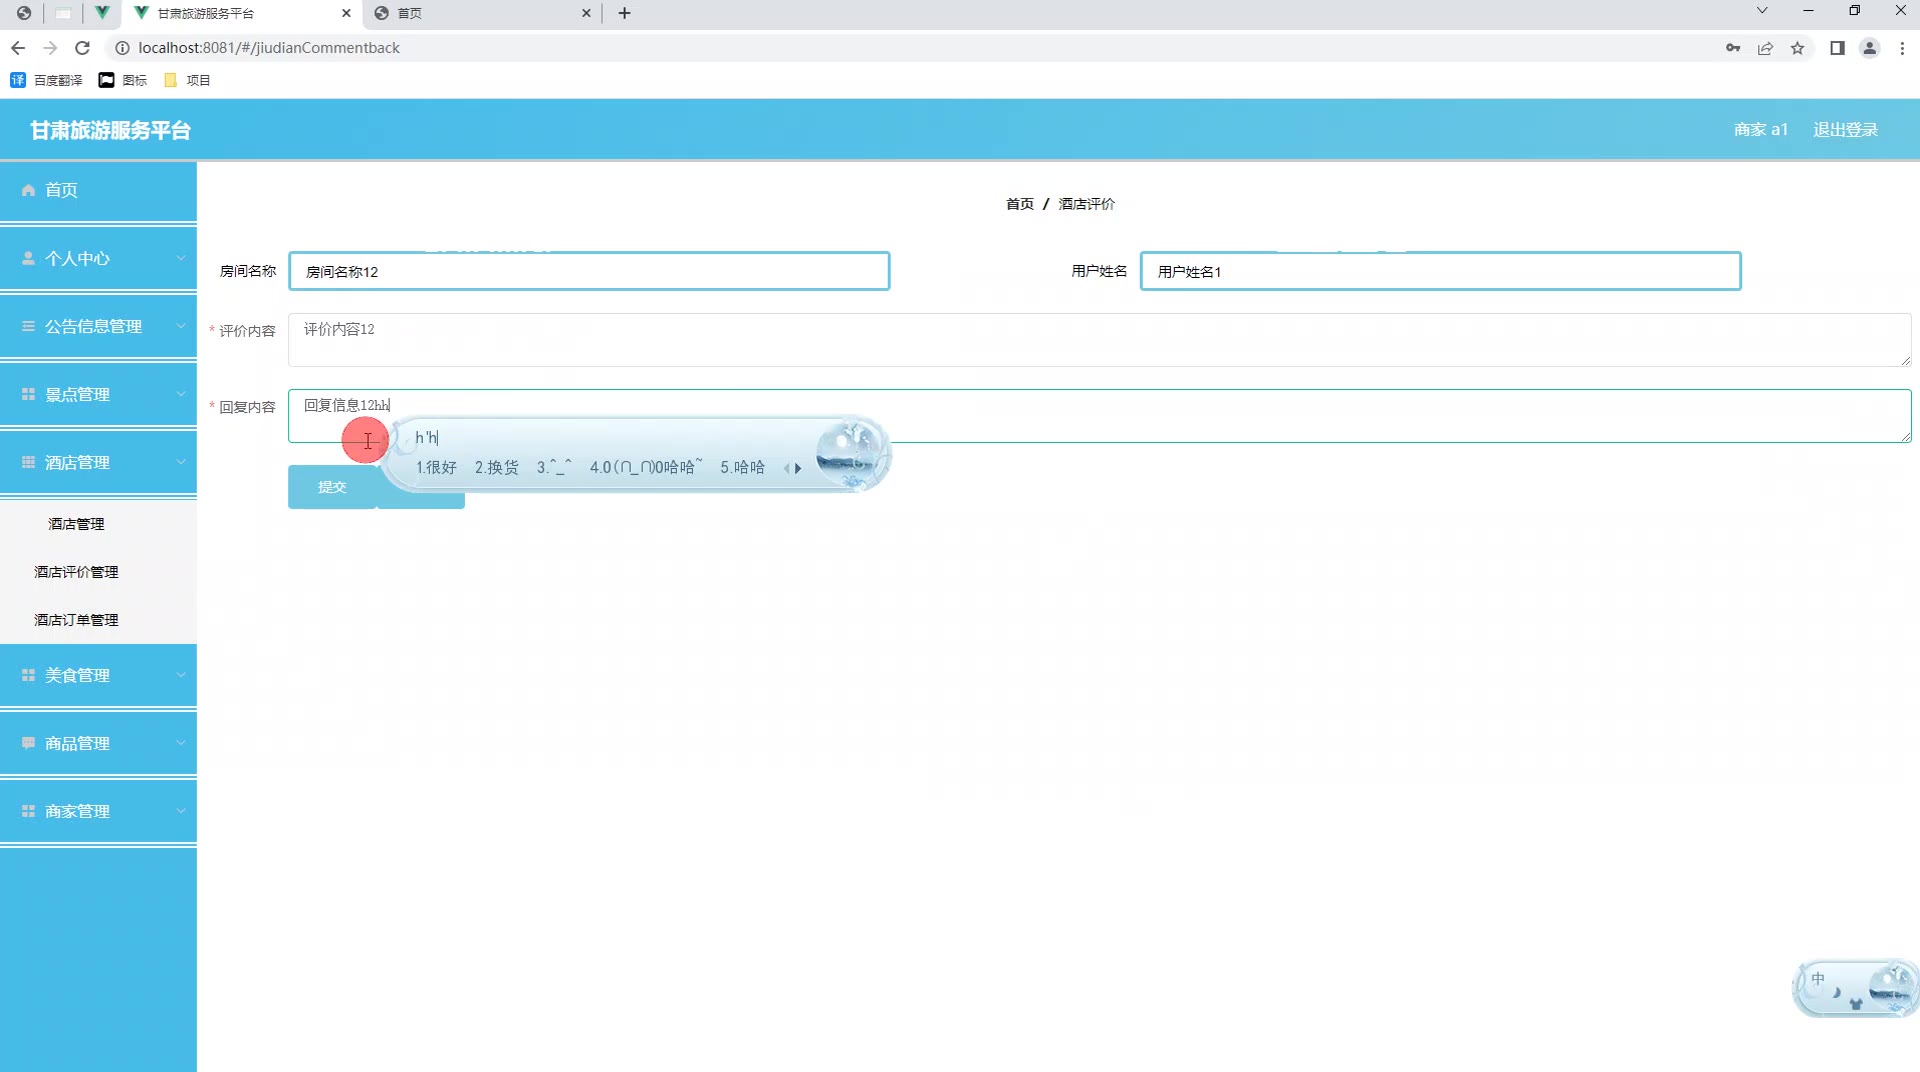Collapse the 酒店管理 sidebar menu
Viewport: 1920px width, 1072px height.
coord(98,462)
